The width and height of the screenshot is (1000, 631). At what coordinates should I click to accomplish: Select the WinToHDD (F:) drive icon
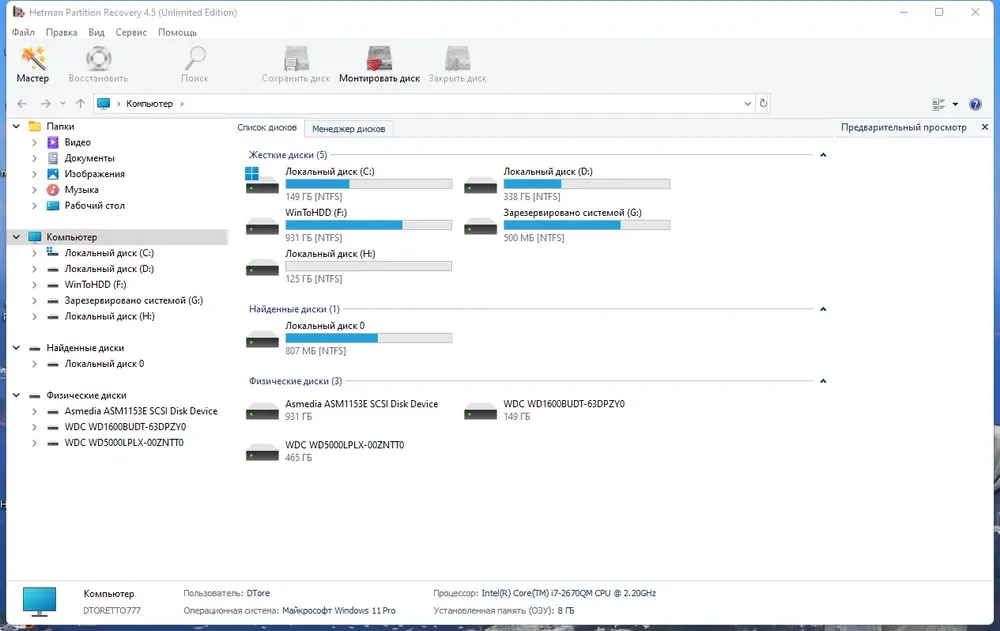tap(262, 226)
